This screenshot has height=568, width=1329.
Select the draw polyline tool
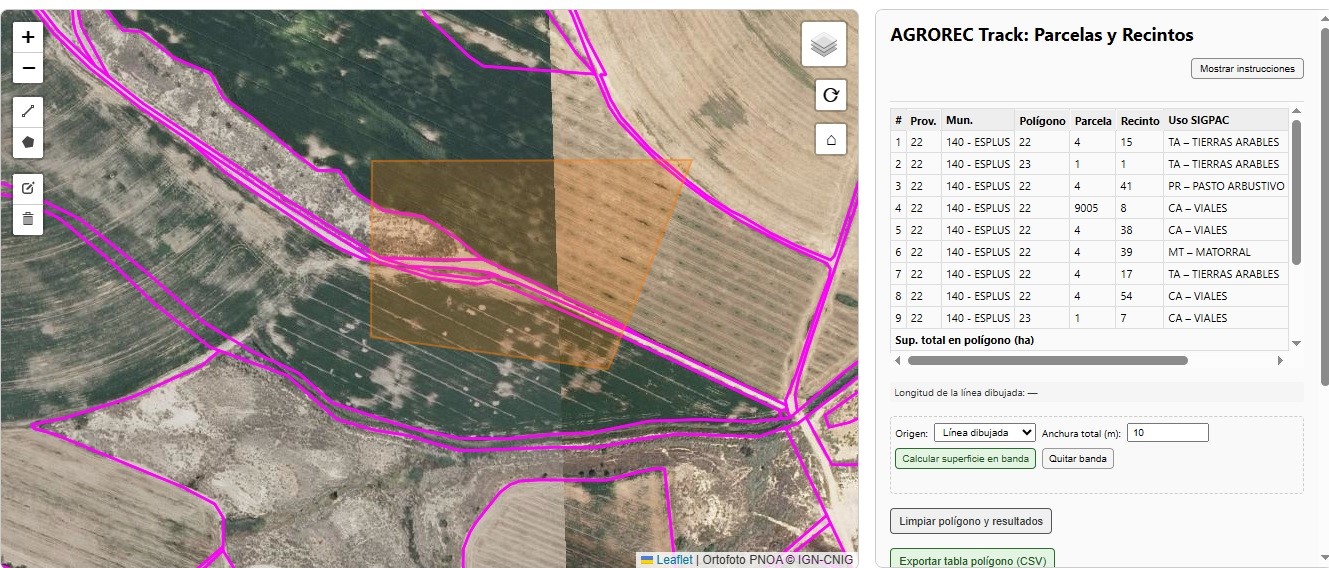28,112
